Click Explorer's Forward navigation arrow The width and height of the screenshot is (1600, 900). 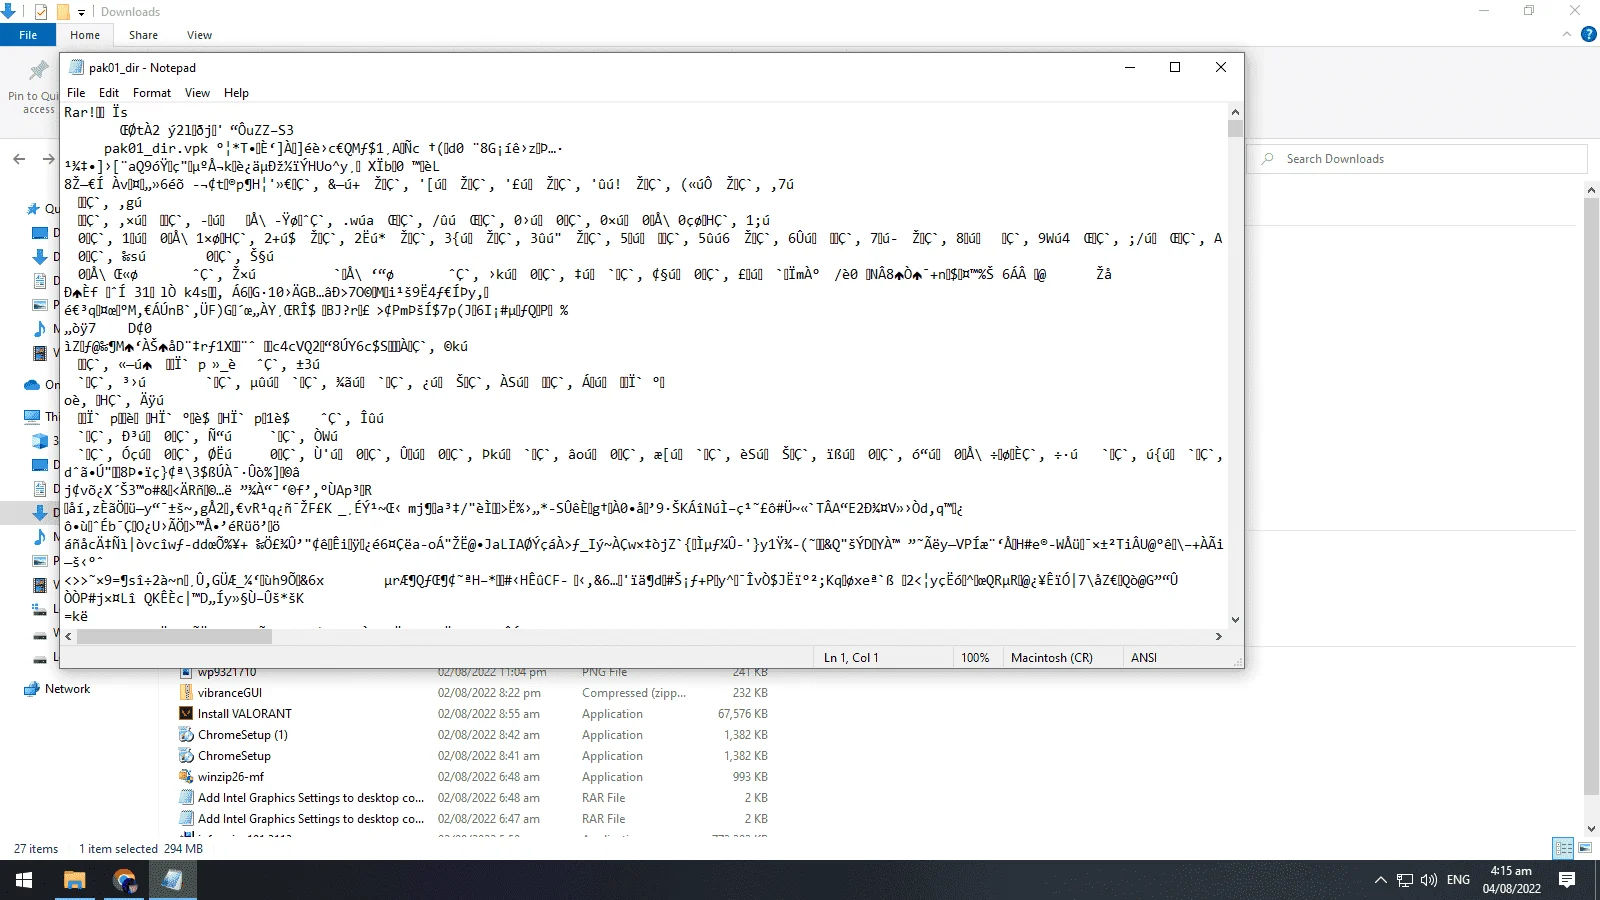click(x=48, y=159)
